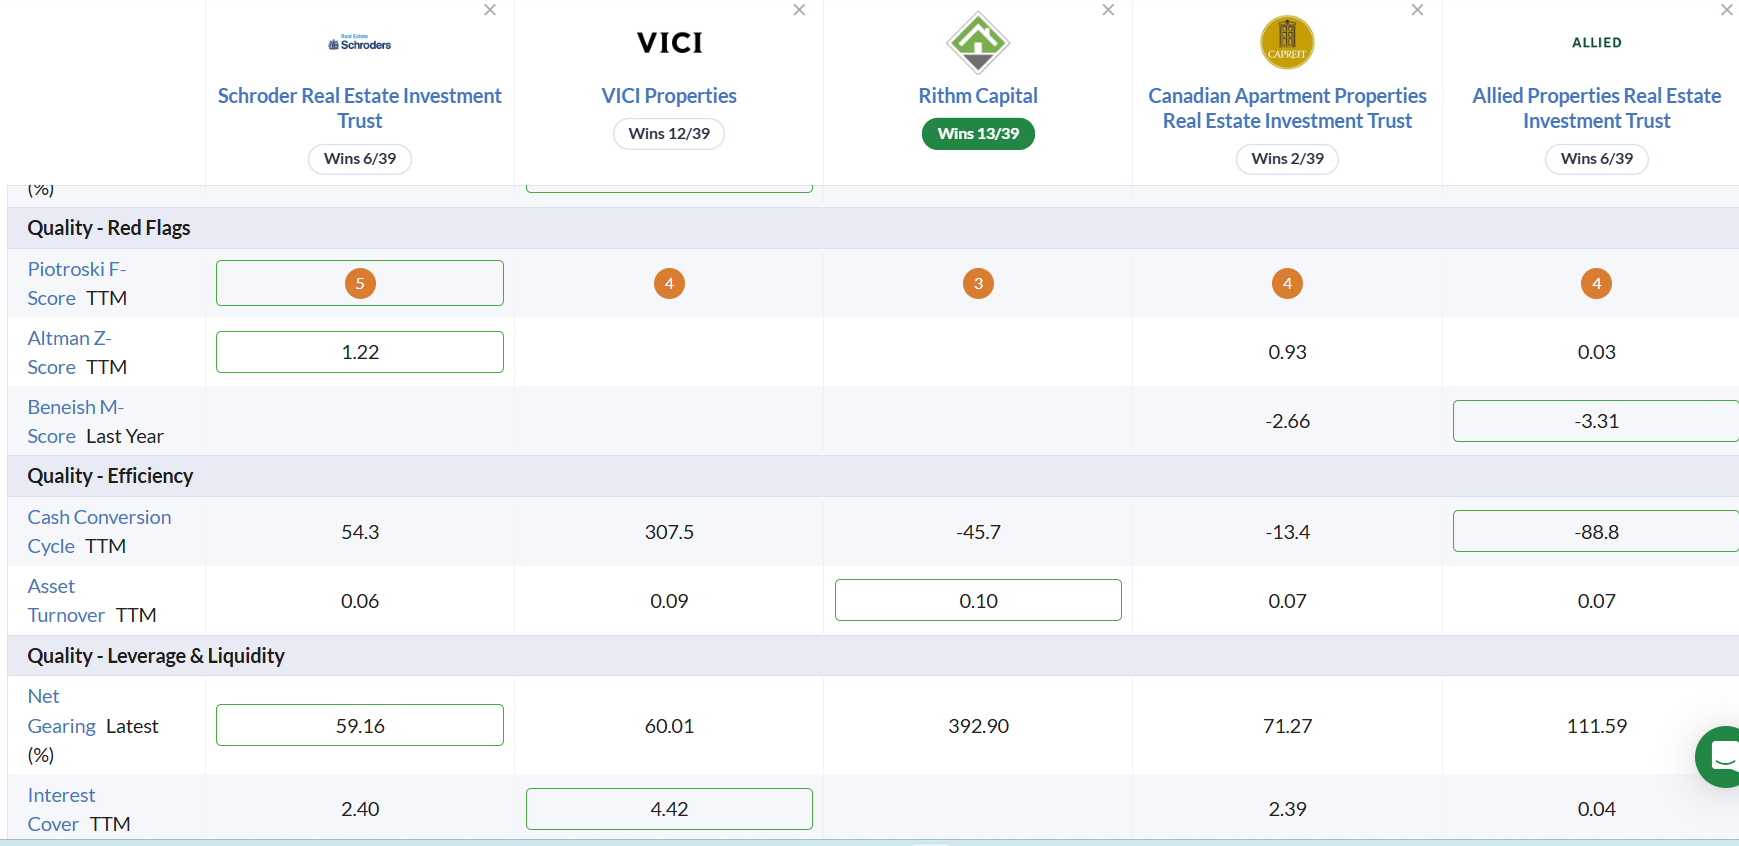Click Net Gearing value 59.16
The width and height of the screenshot is (1739, 846).
tap(360, 725)
